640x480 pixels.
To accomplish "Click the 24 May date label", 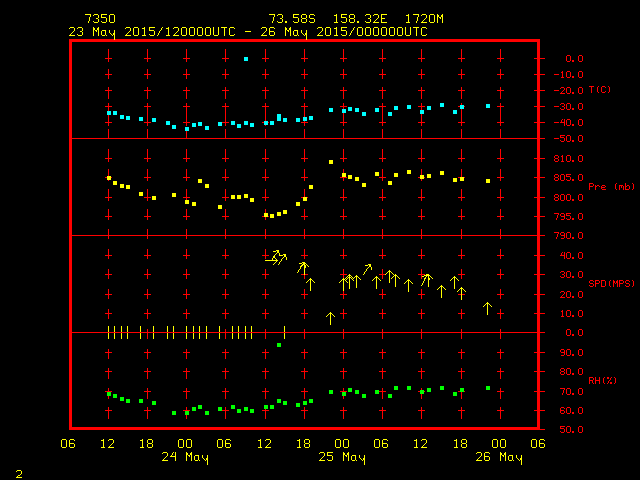I will (x=186, y=457).
